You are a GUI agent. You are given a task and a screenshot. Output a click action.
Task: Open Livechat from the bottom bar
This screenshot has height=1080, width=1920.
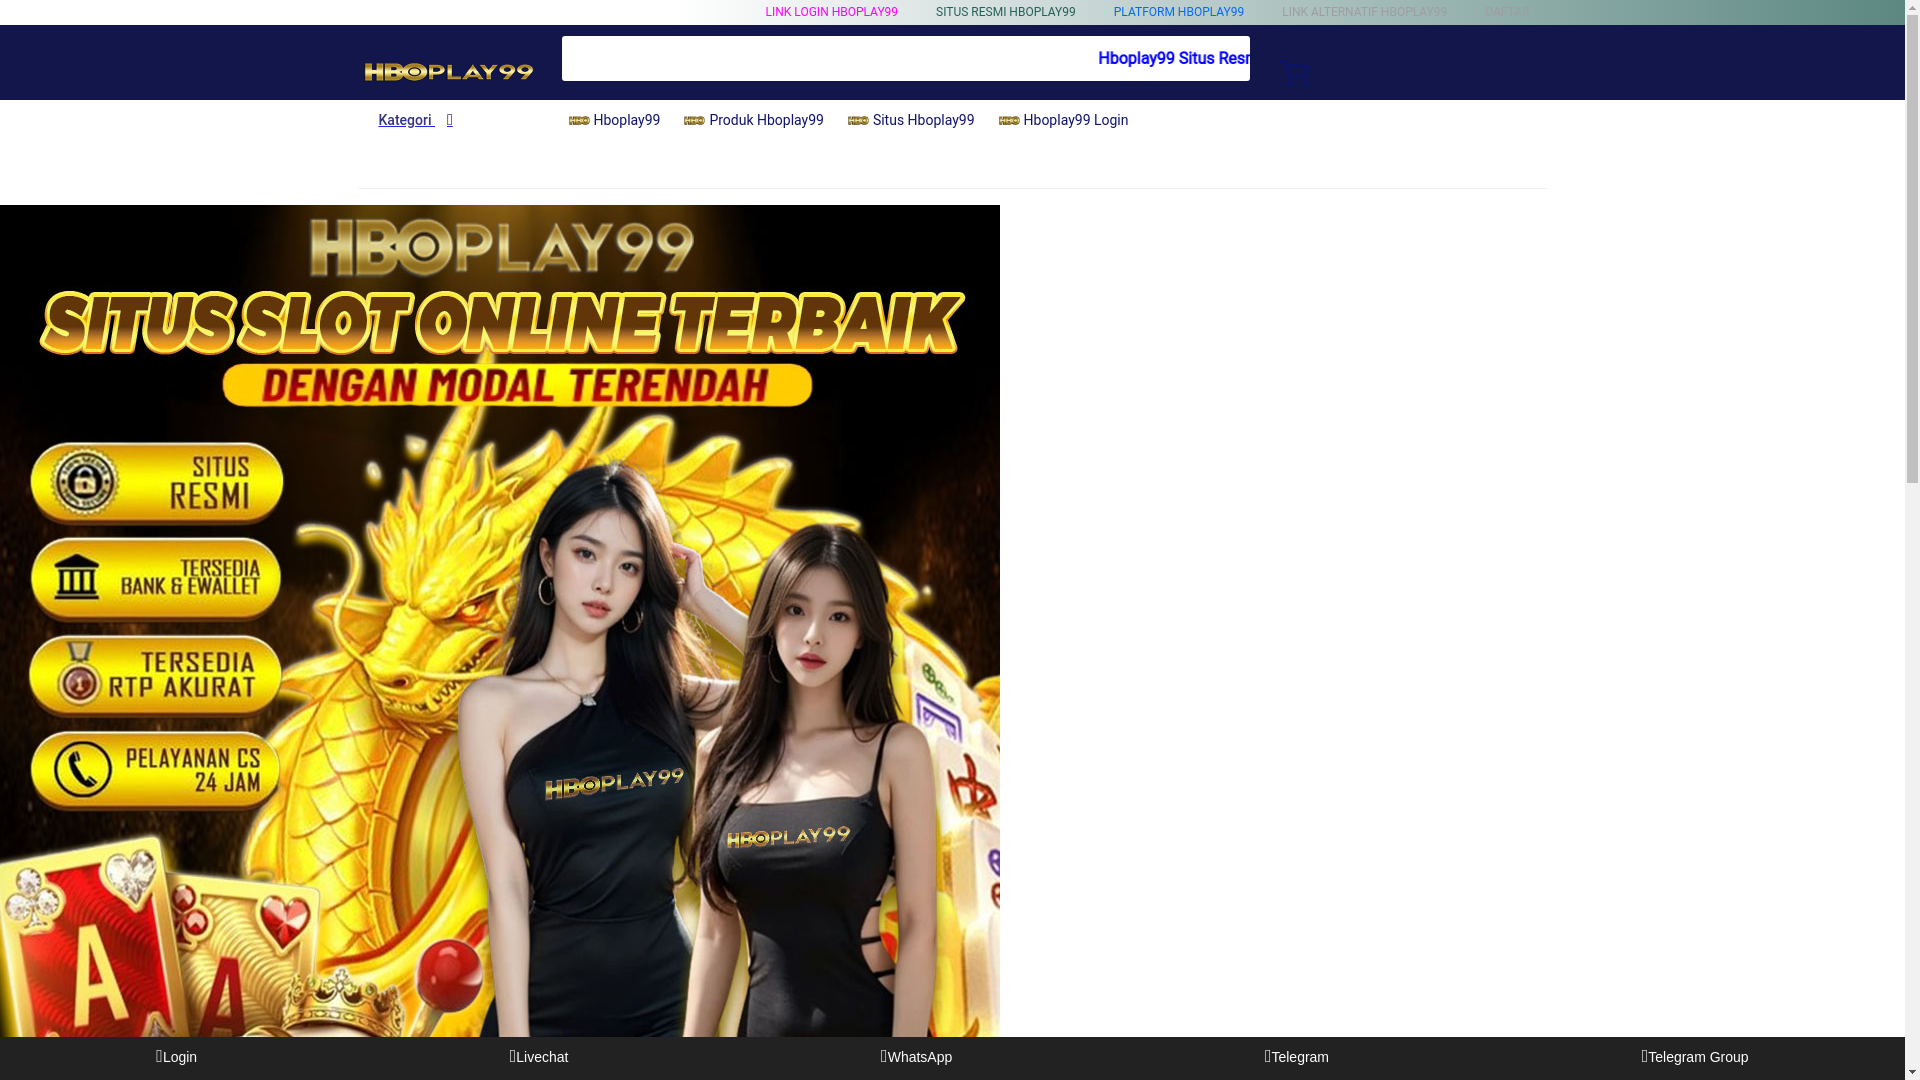pos(538,1057)
